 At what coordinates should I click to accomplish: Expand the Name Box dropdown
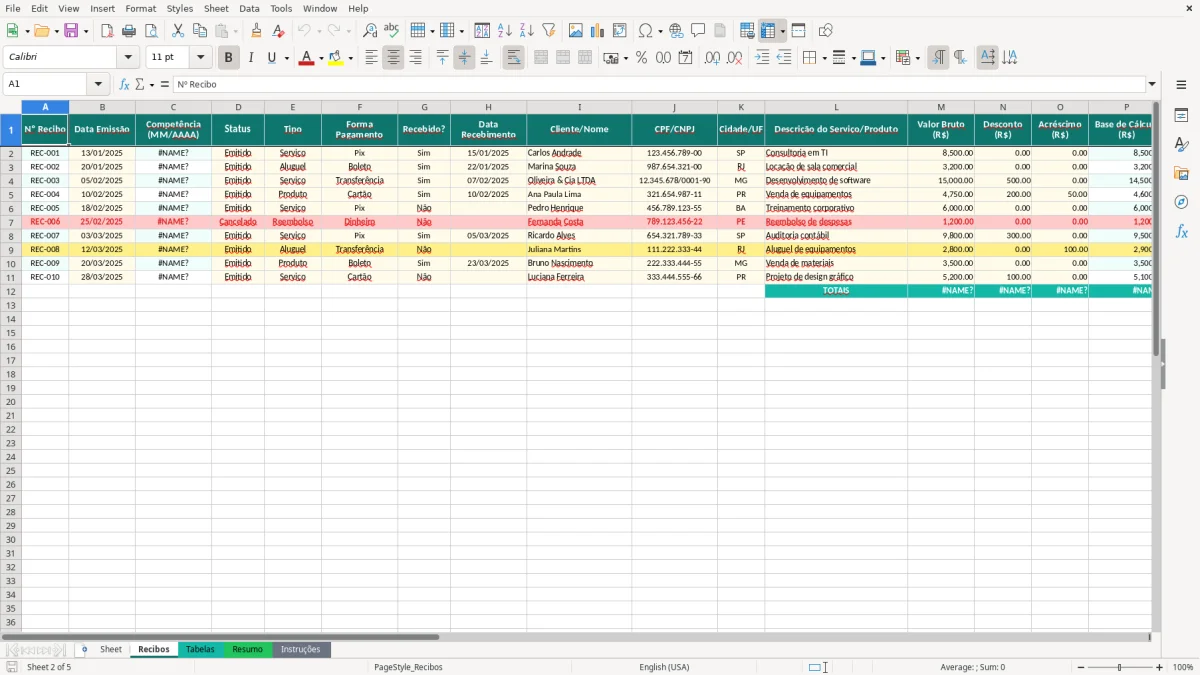coord(97,84)
